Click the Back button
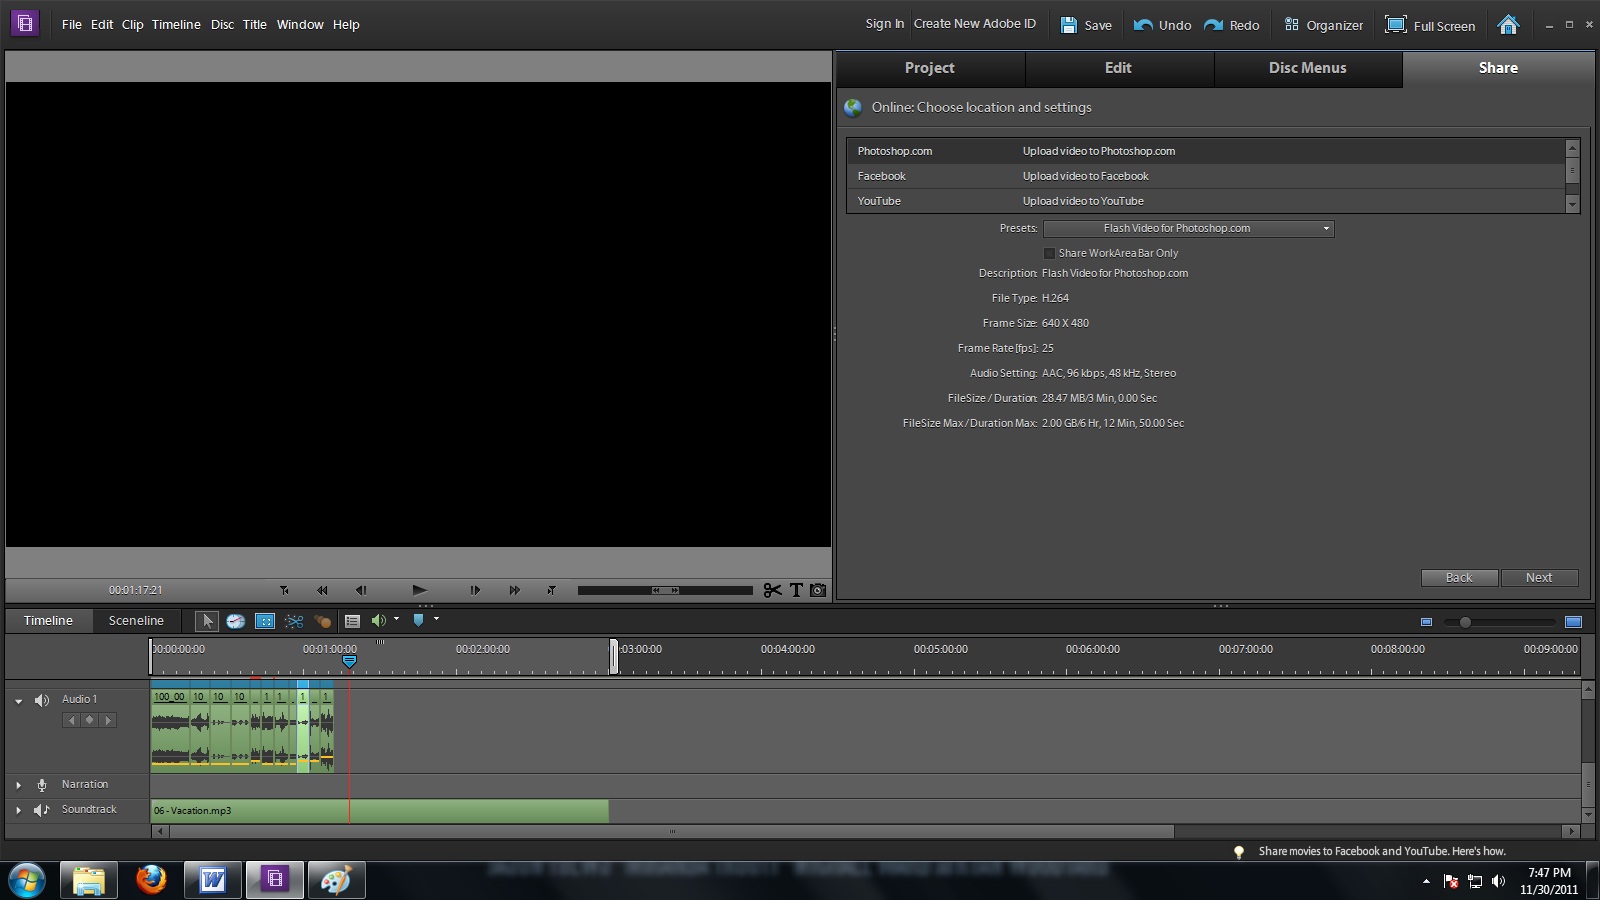This screenshot has width=1600, height=900. (x=1459, y=578)
